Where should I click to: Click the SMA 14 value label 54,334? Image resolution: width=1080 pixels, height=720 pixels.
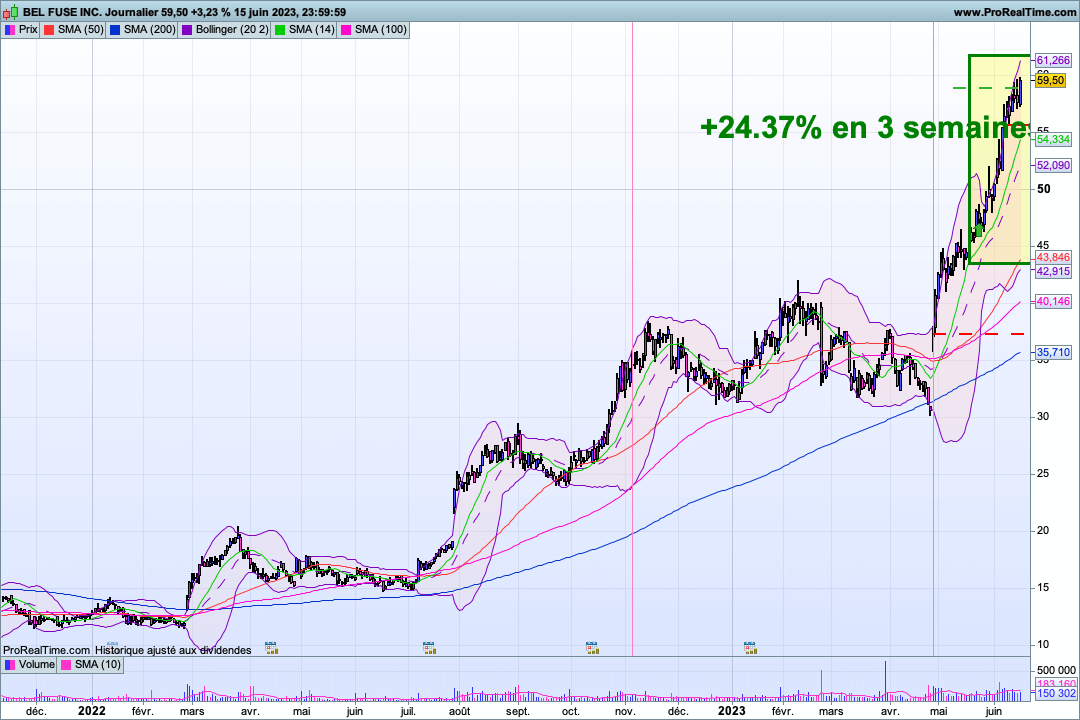click(1053, 139)
